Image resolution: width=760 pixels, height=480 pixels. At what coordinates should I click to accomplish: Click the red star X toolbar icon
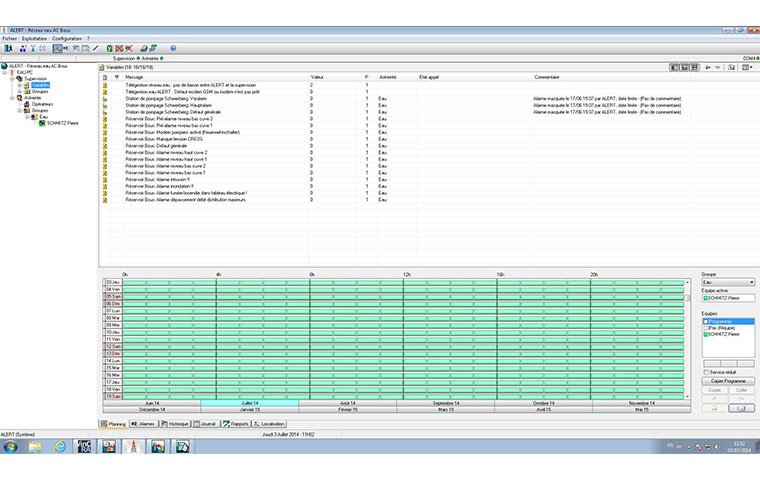coord(129,48)
